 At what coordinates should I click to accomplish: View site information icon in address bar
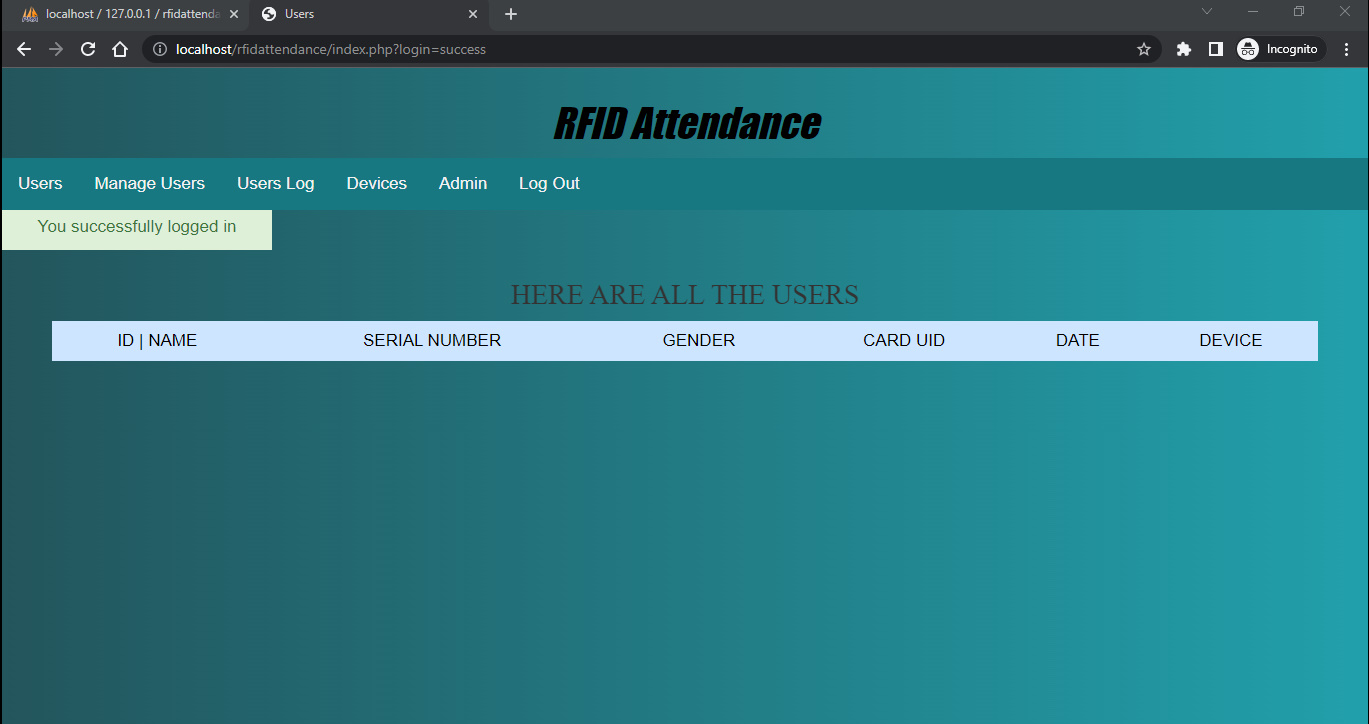[x=160, y=49]
